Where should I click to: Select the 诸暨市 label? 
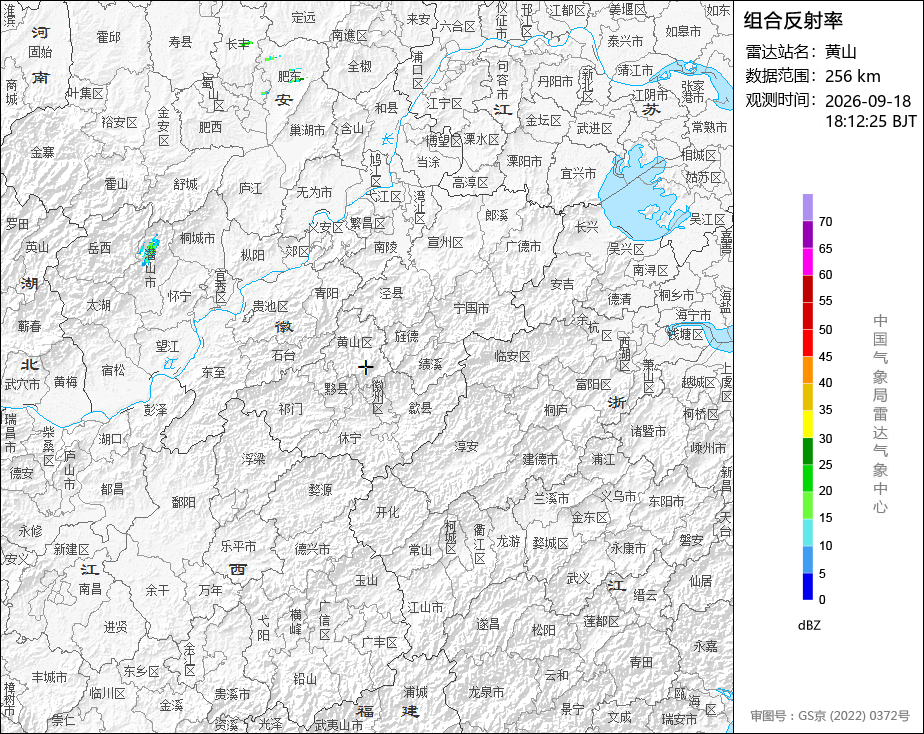648,431
